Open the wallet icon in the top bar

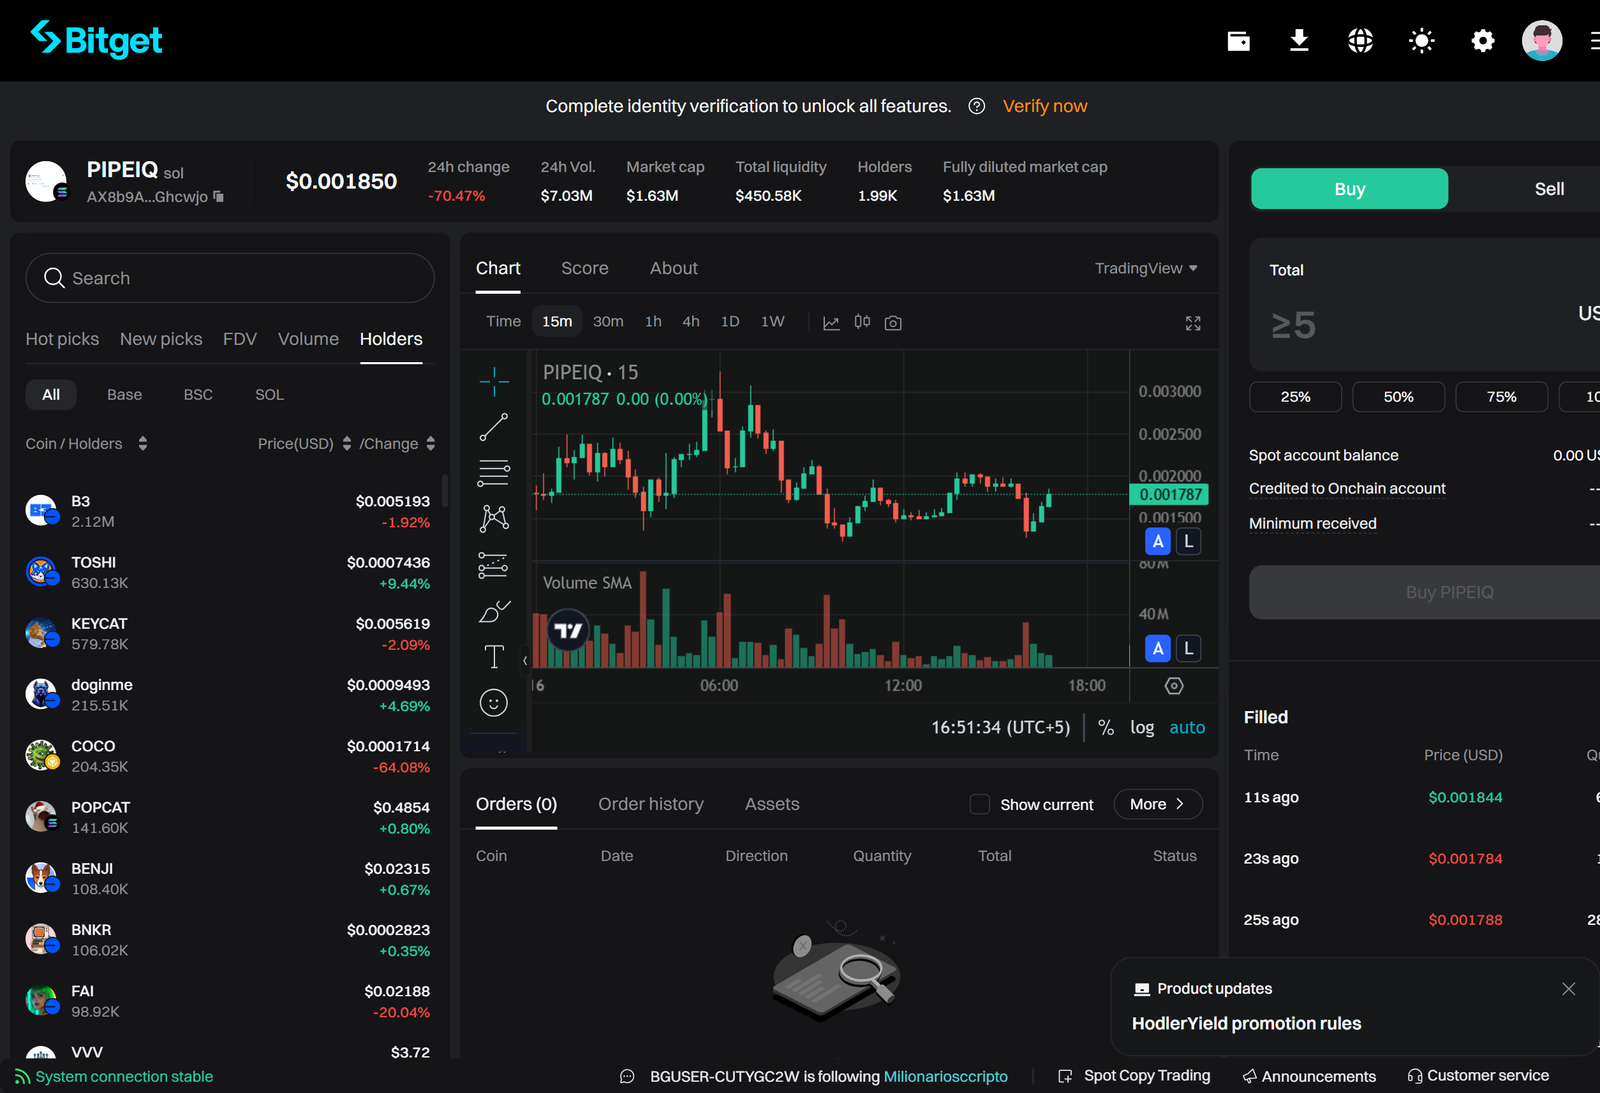pos(1238,40)
